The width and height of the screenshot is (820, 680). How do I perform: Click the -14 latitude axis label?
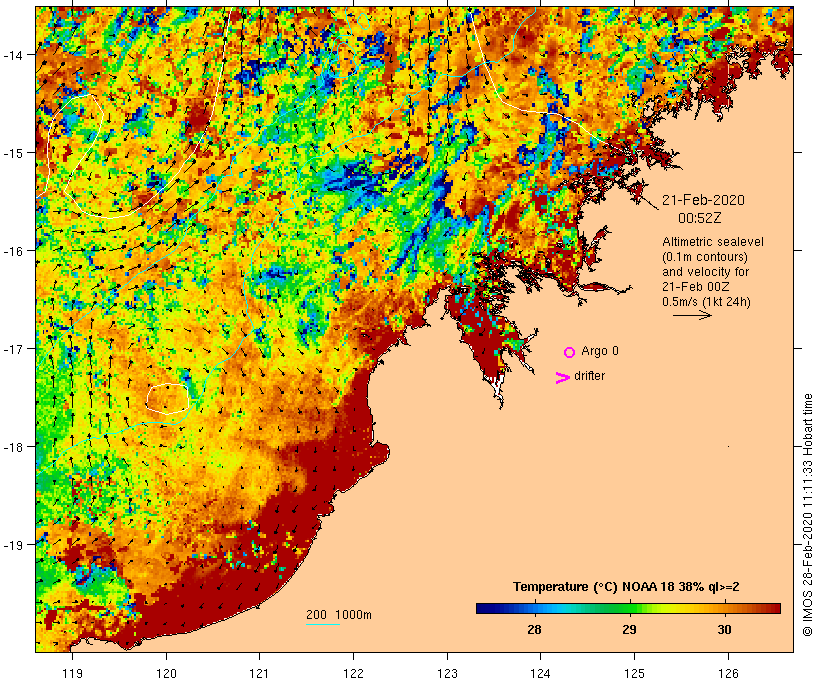coord(14,54)
